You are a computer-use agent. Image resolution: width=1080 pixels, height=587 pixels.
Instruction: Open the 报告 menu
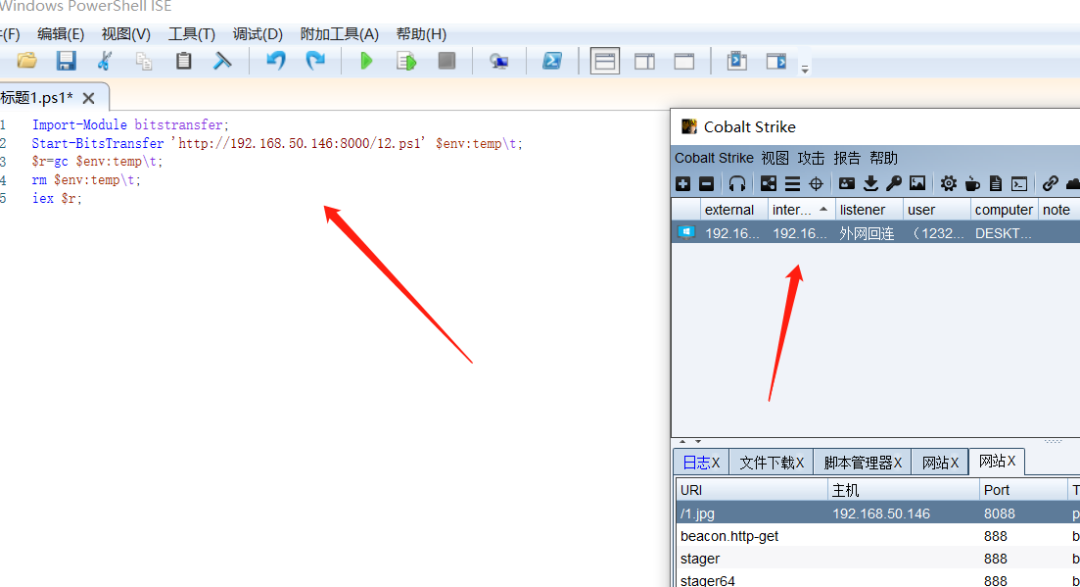tap(847, 158)
